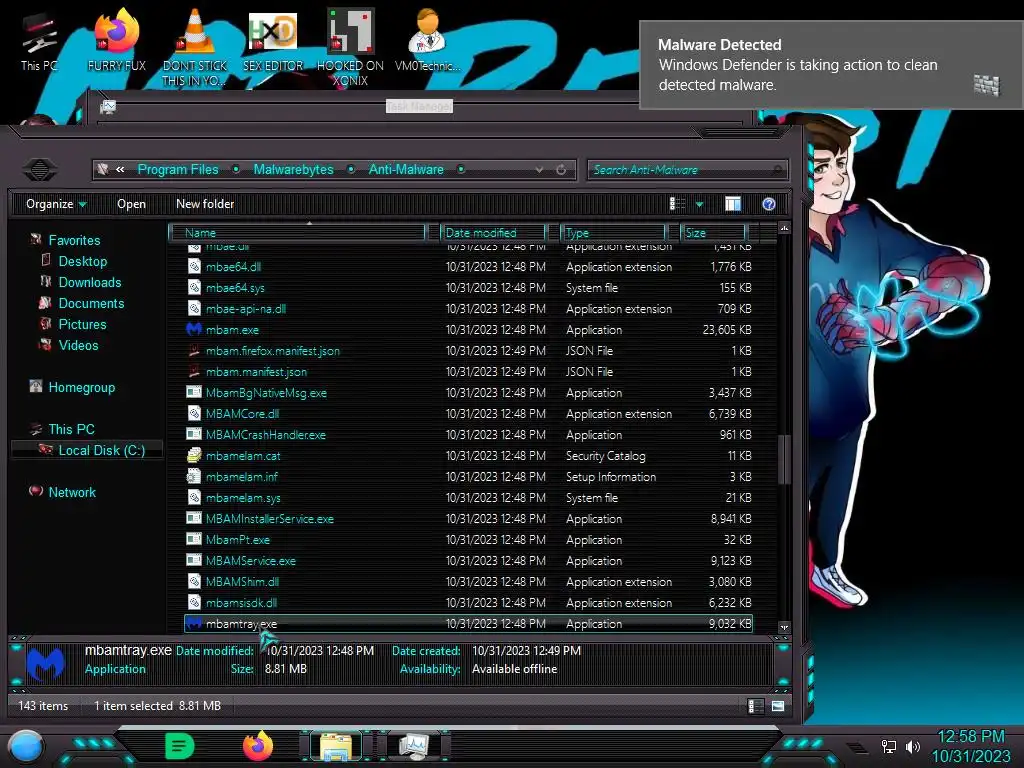
Task: Click Open in the command bar
Action: pos(131,204)
